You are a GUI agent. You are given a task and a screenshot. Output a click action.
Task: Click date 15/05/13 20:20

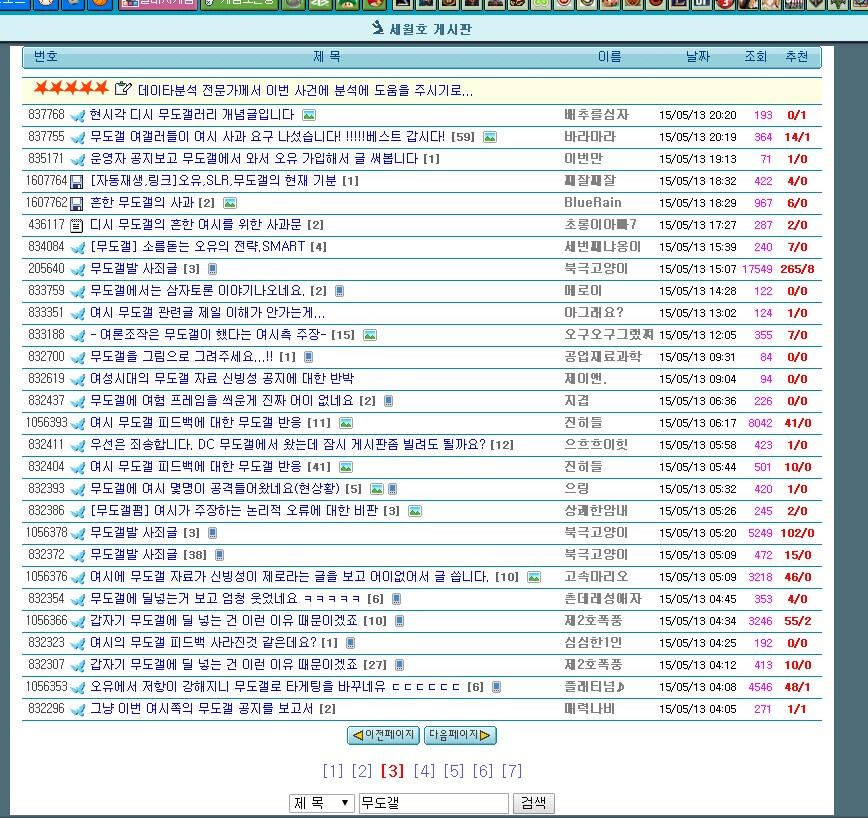pyautogui.click(x=698, y=115)
